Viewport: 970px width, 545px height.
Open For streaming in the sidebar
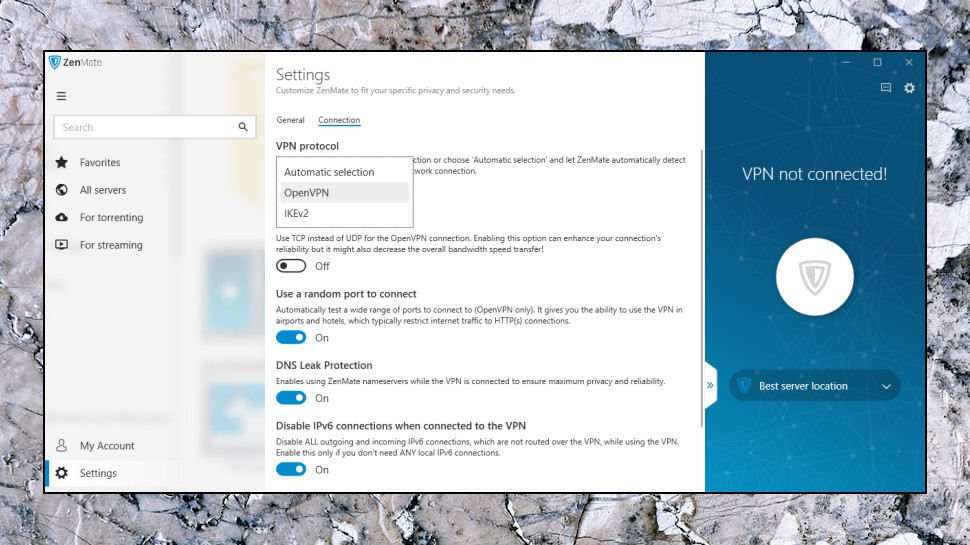[111, 245]
